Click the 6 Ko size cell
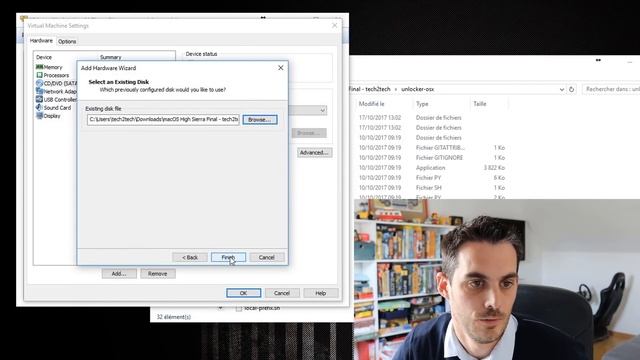This screenshot has height=360, width=640. (x=499, y=178)
